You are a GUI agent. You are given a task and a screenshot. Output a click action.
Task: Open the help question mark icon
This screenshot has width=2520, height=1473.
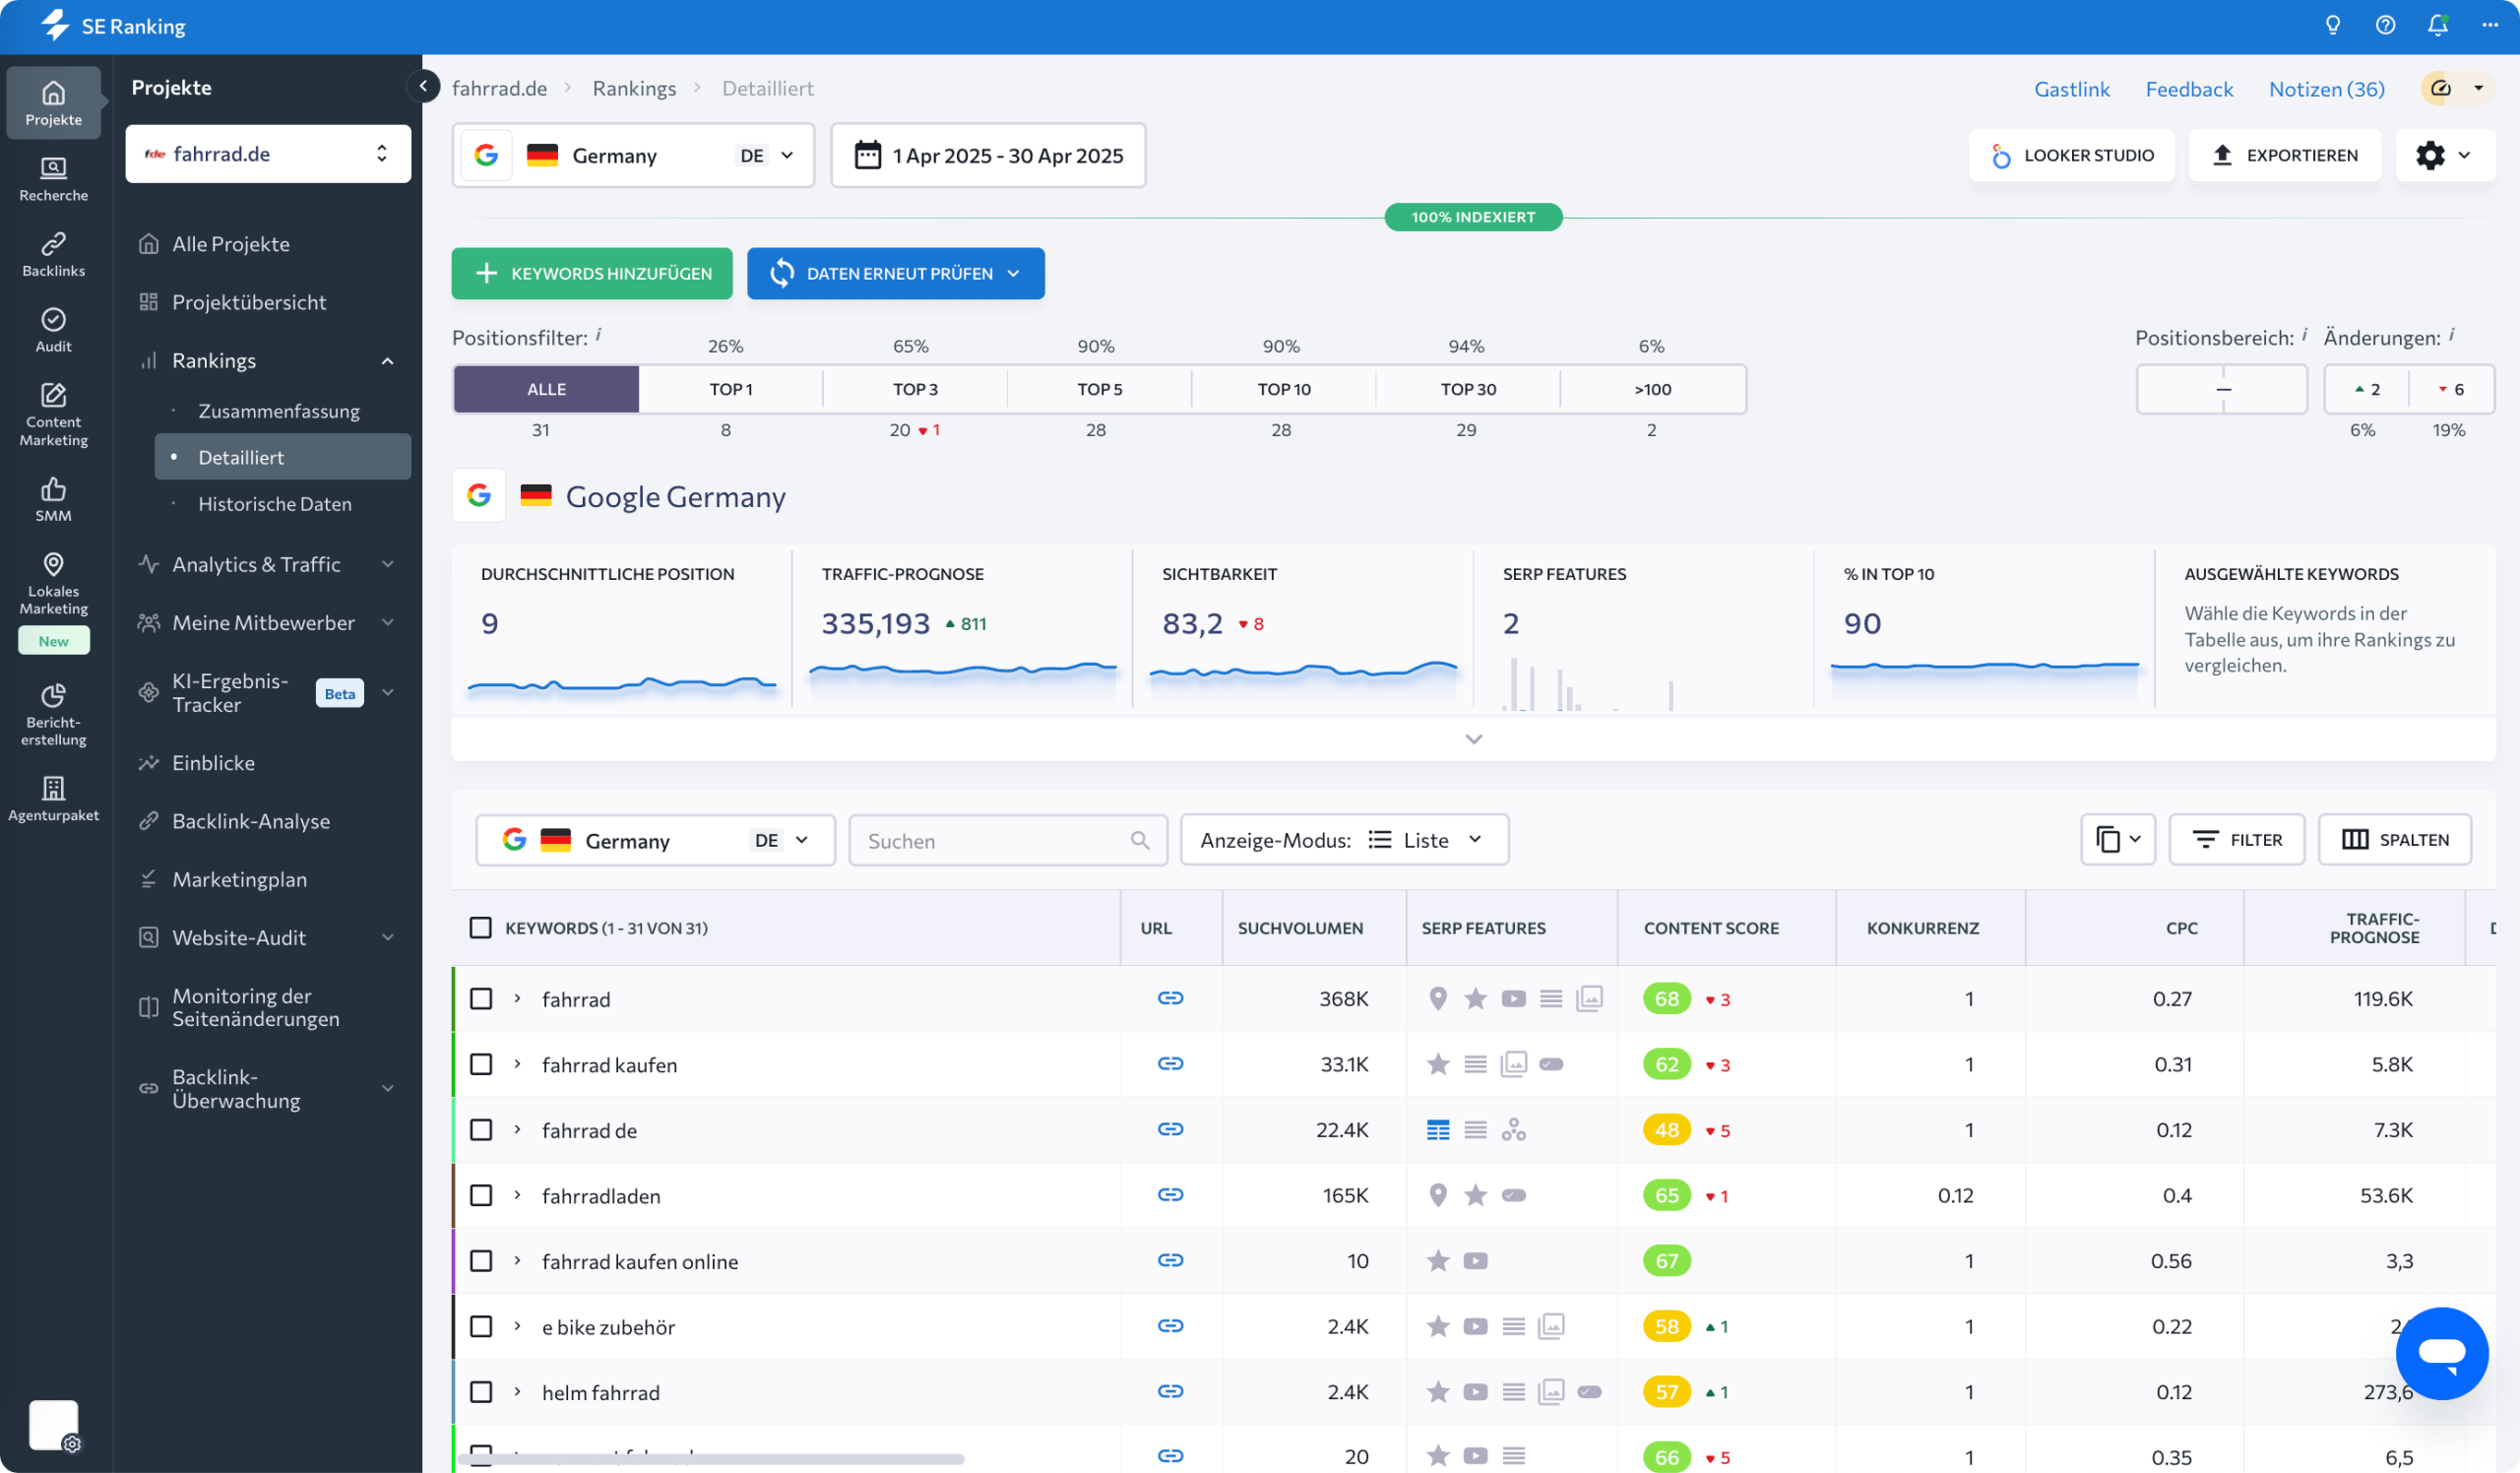pos(2385,26)
